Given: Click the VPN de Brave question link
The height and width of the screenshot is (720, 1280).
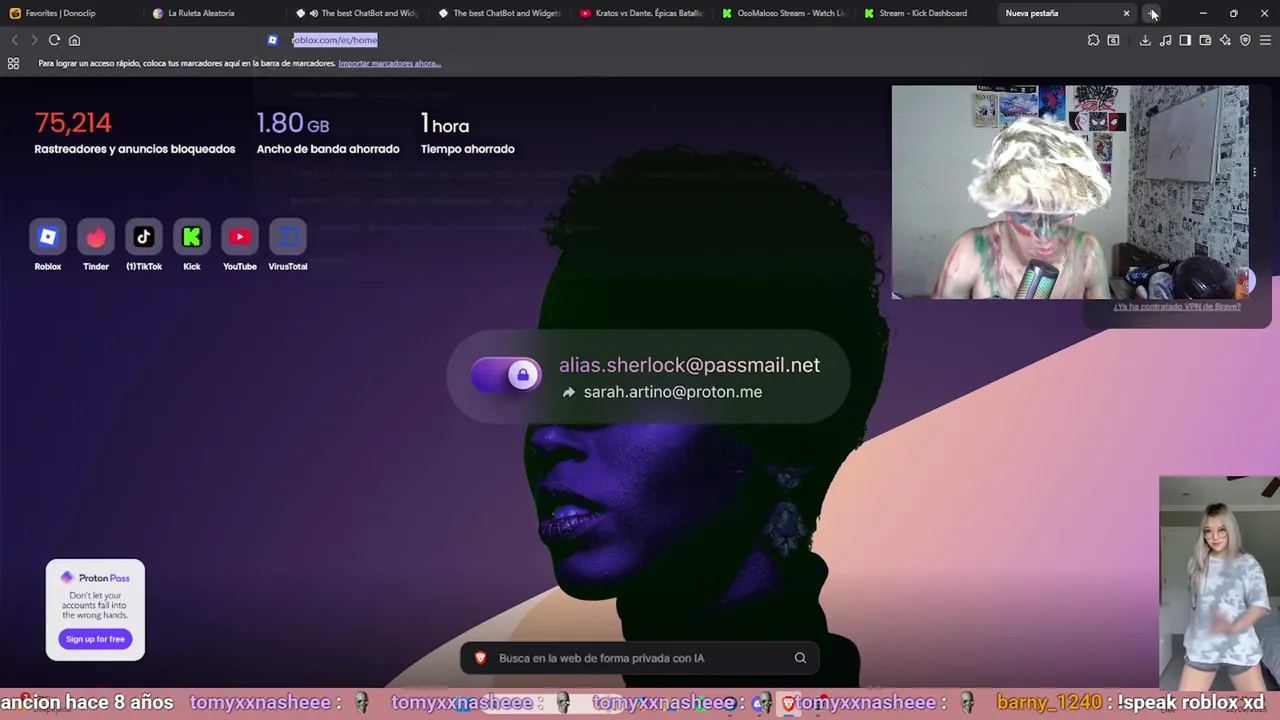Looking at the screenshot, I should tap(1177, 307).
